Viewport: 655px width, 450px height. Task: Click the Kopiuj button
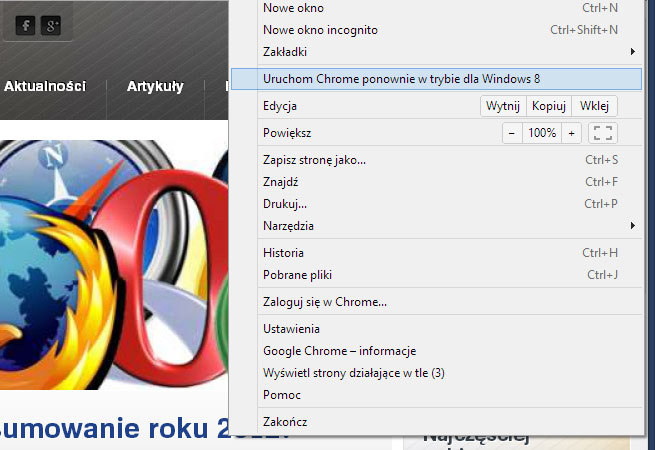click(549, 106)
